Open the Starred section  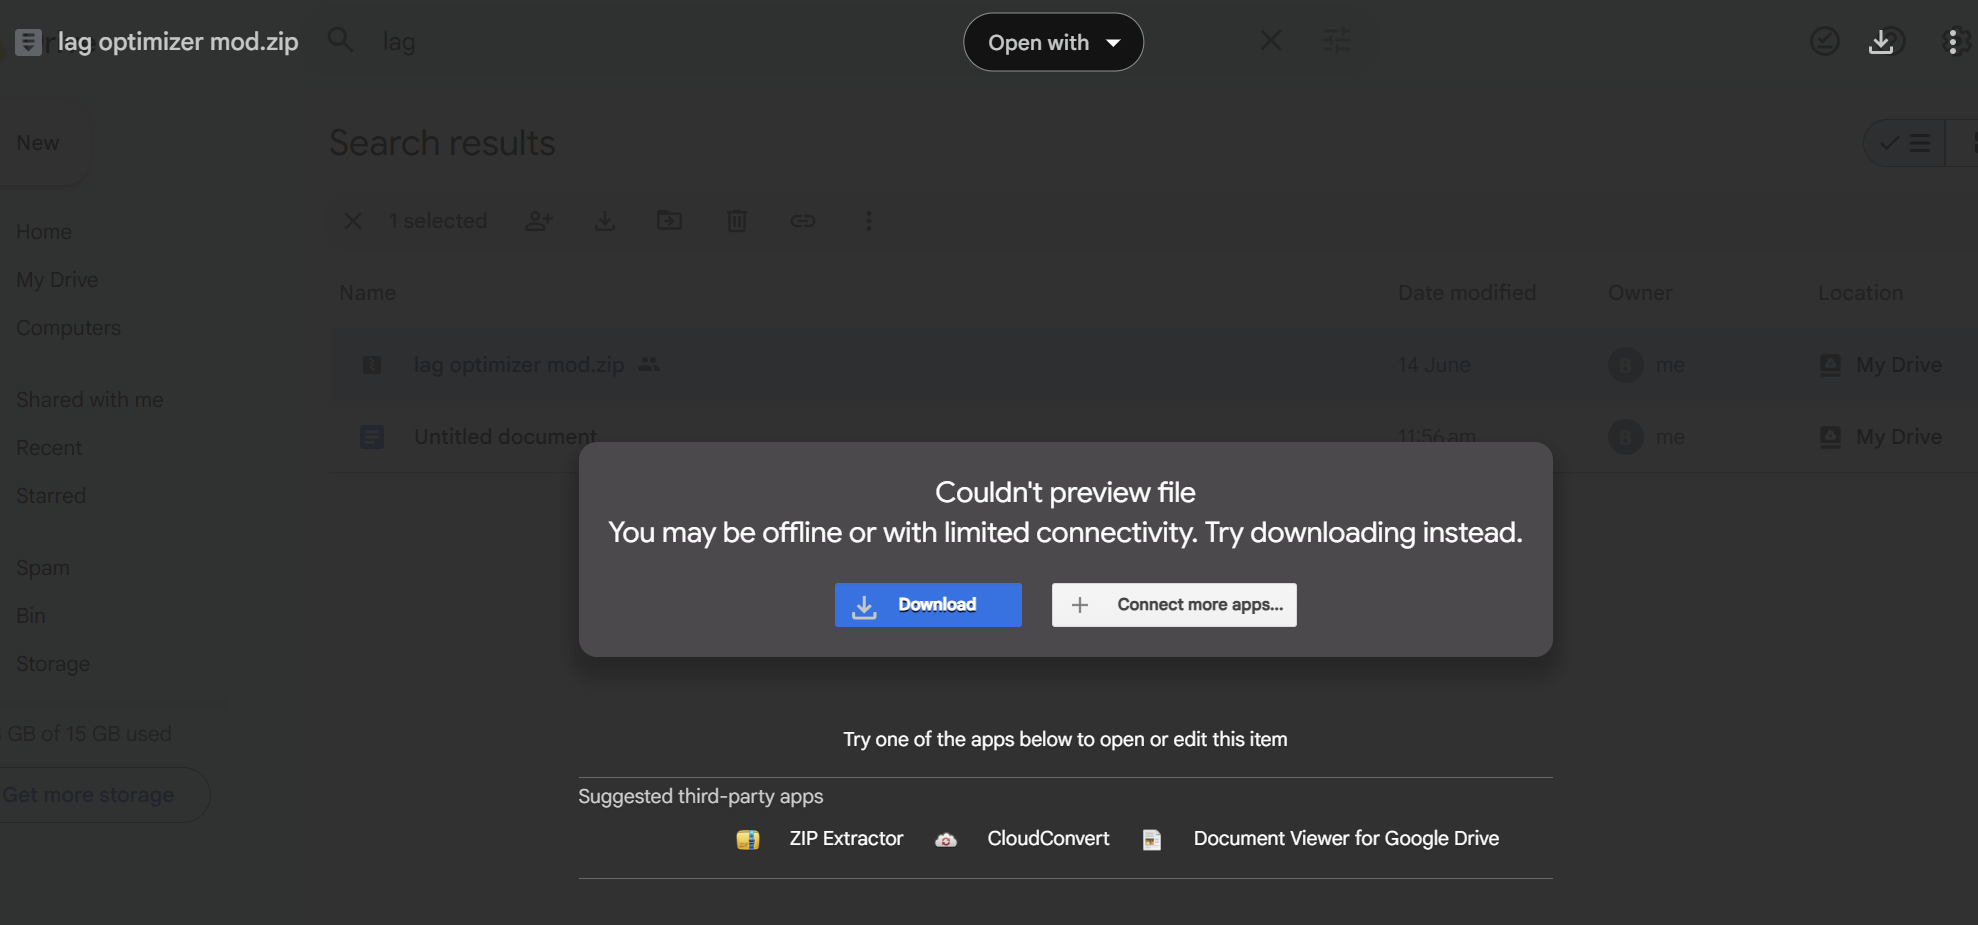51,496
